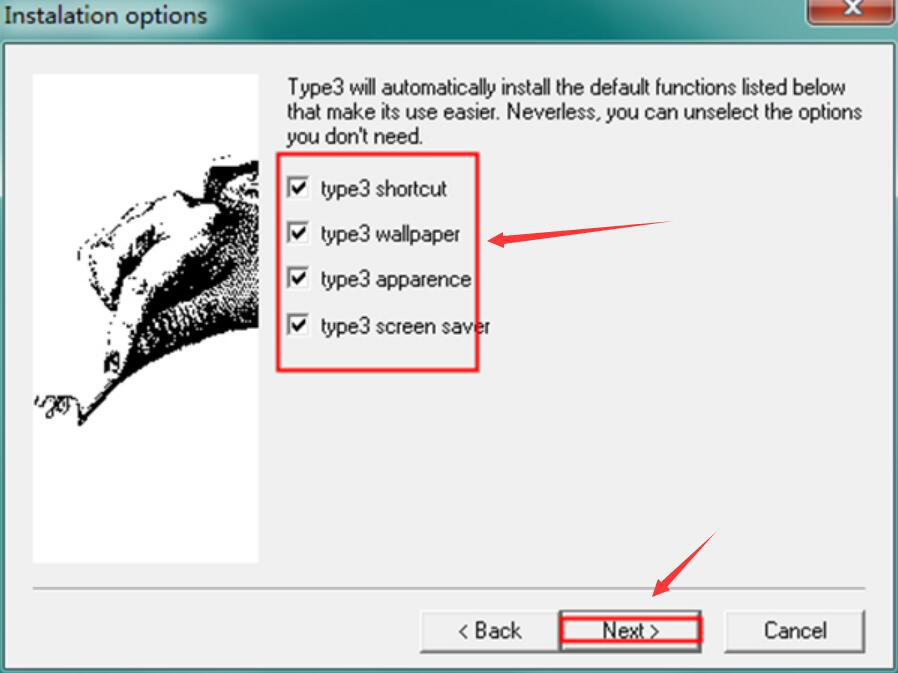Cancel the Type3 installation
This screenshot has width=898, height=673.
795,631
